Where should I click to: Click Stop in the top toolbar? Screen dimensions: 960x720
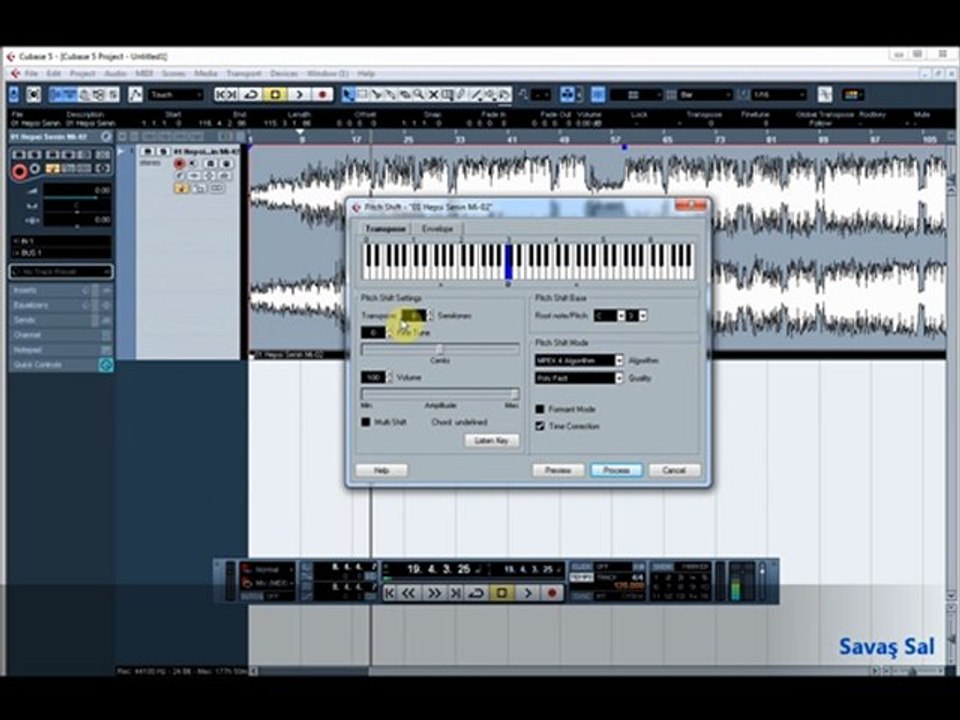[x=275, y=94]
